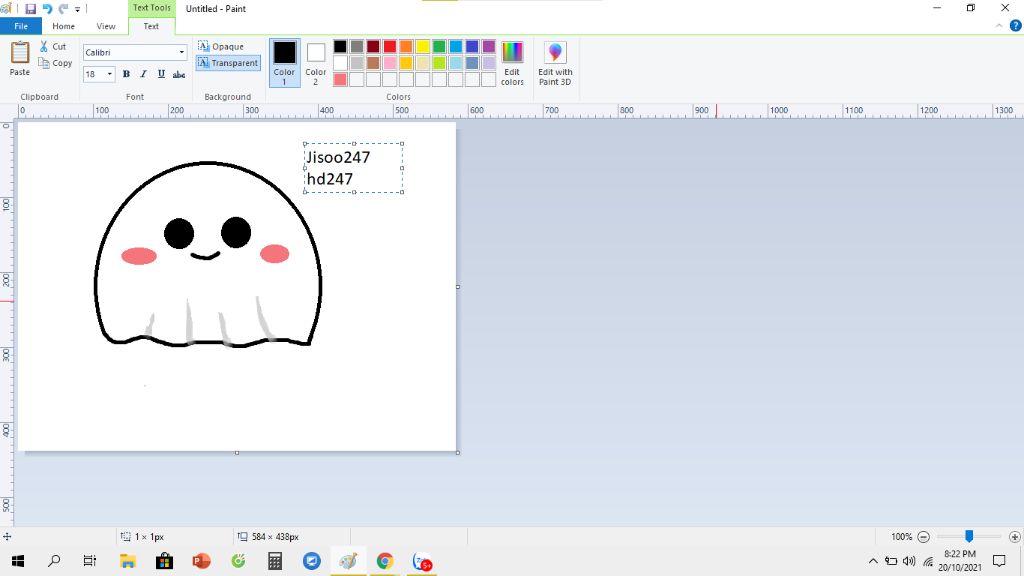Expand the font size 18 dropdown
Screen dimensions: 1024x576
(x=110, y=74)
